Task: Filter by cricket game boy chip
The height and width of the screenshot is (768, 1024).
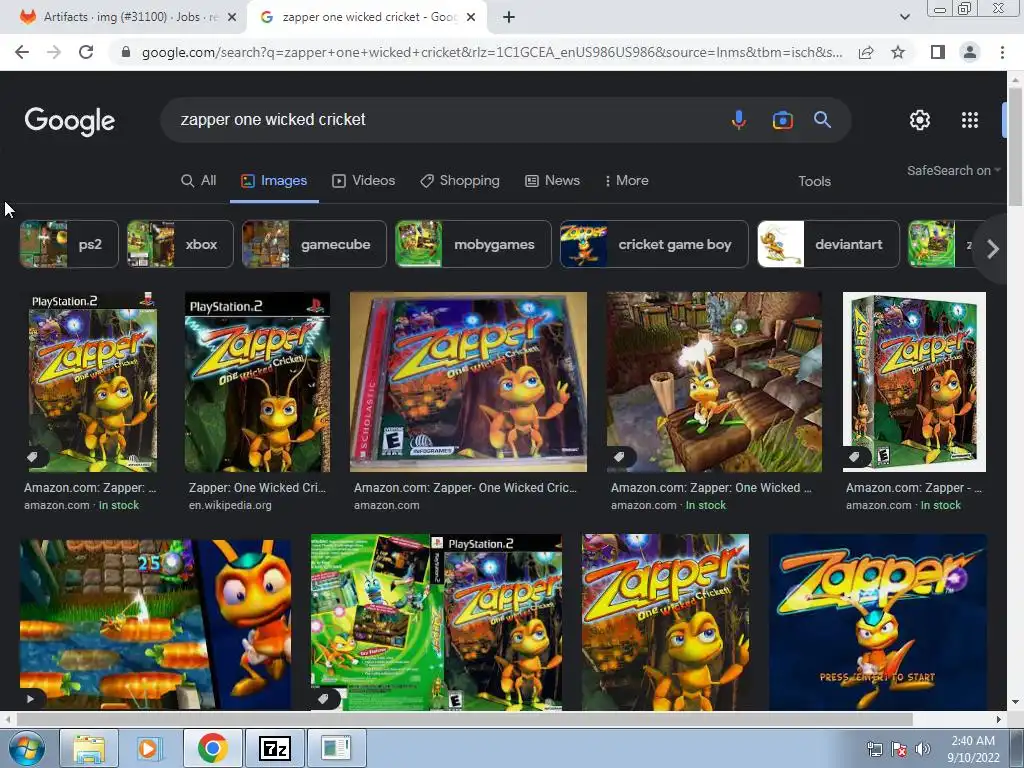Action: [654, 244]
